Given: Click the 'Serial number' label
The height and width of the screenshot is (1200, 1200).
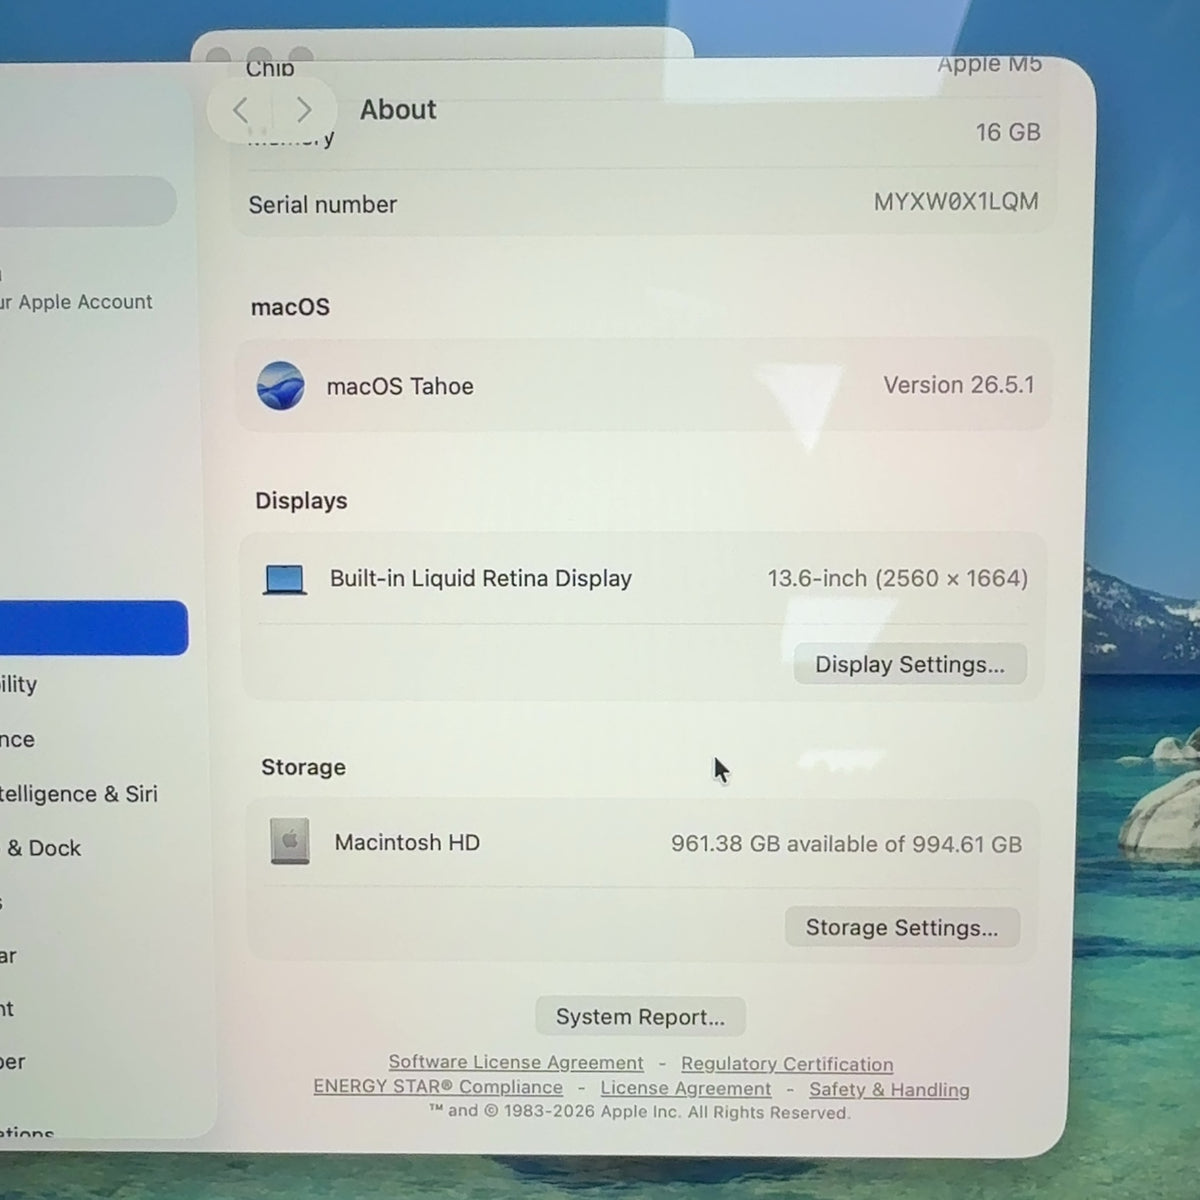Looking at the screenshot, I should click(x=323, y=205).
